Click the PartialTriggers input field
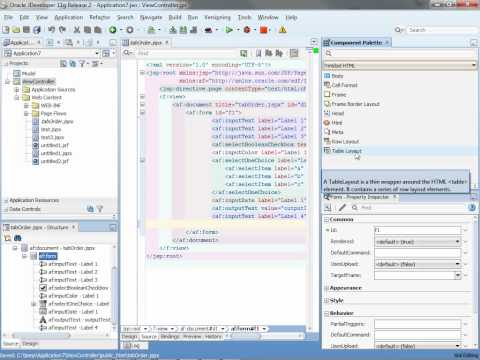 (x=417, y=324)
